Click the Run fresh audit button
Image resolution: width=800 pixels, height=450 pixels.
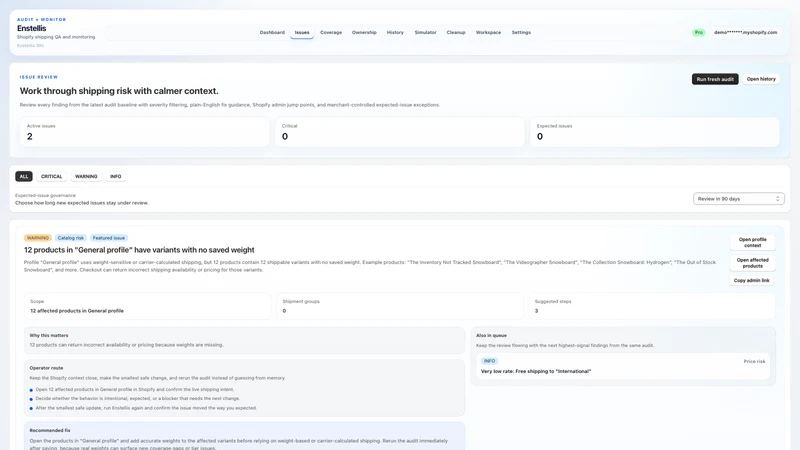point(715,79)
